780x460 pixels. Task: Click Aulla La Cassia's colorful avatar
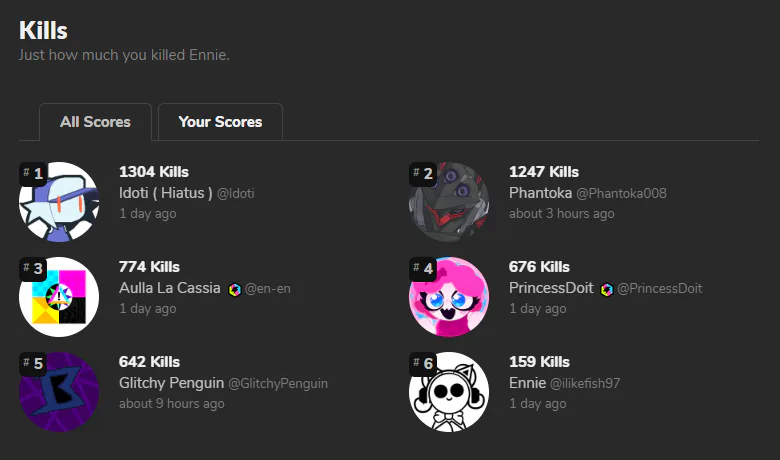click(x=59, y=297)
